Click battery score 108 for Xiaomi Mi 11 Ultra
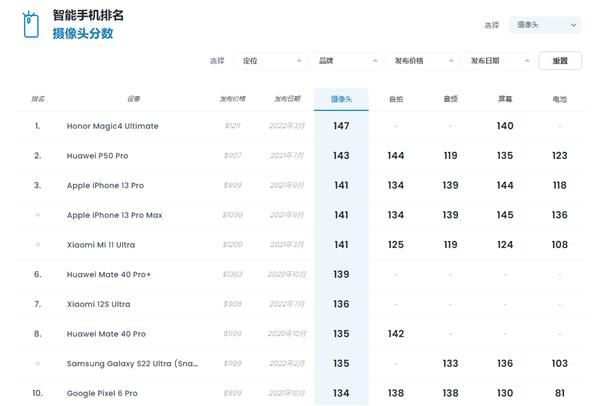 559,245
